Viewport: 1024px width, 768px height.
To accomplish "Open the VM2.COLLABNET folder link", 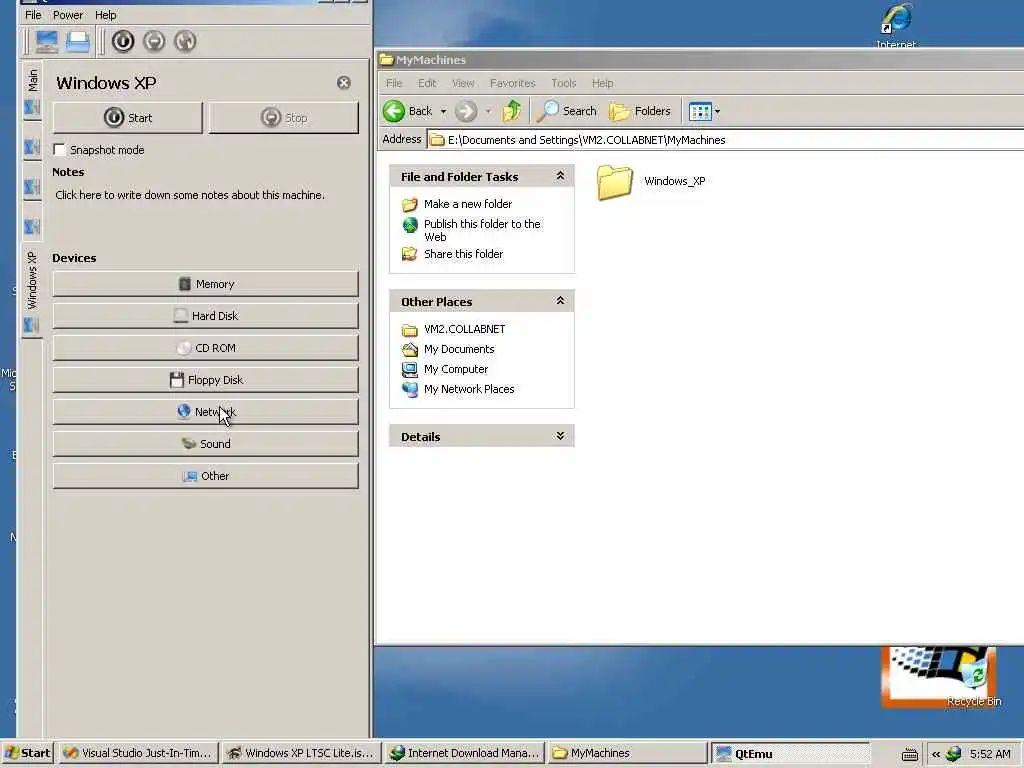I will (464, 329).
